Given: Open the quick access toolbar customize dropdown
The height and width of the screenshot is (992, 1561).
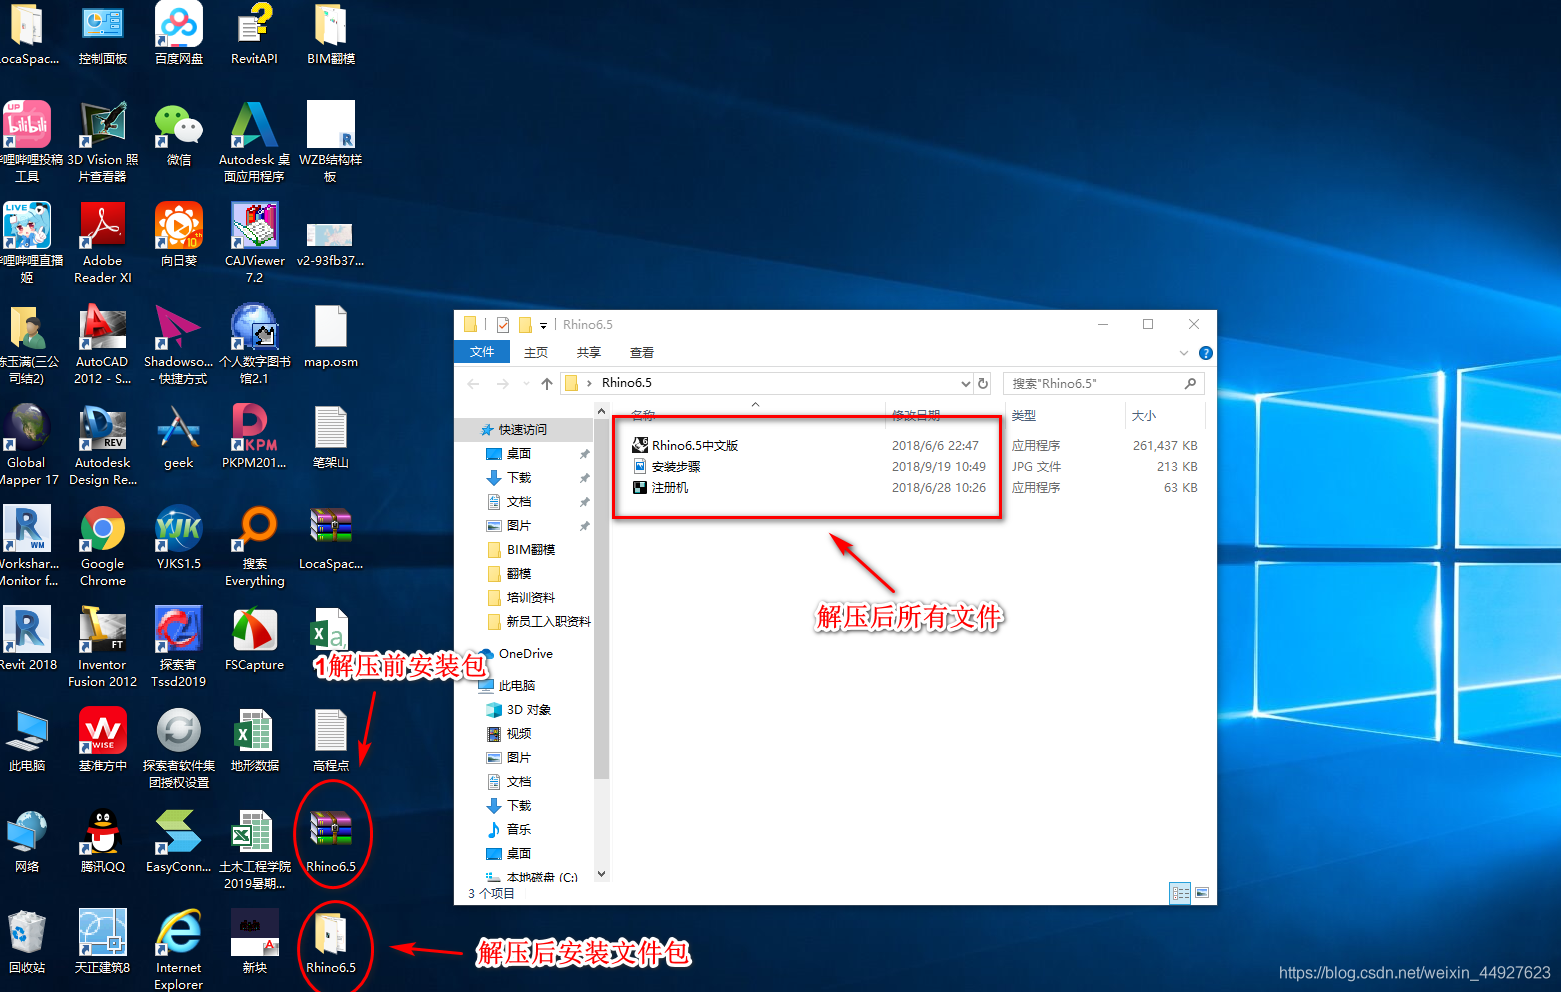Looking at the screenshot, I should tap(544, 325).
